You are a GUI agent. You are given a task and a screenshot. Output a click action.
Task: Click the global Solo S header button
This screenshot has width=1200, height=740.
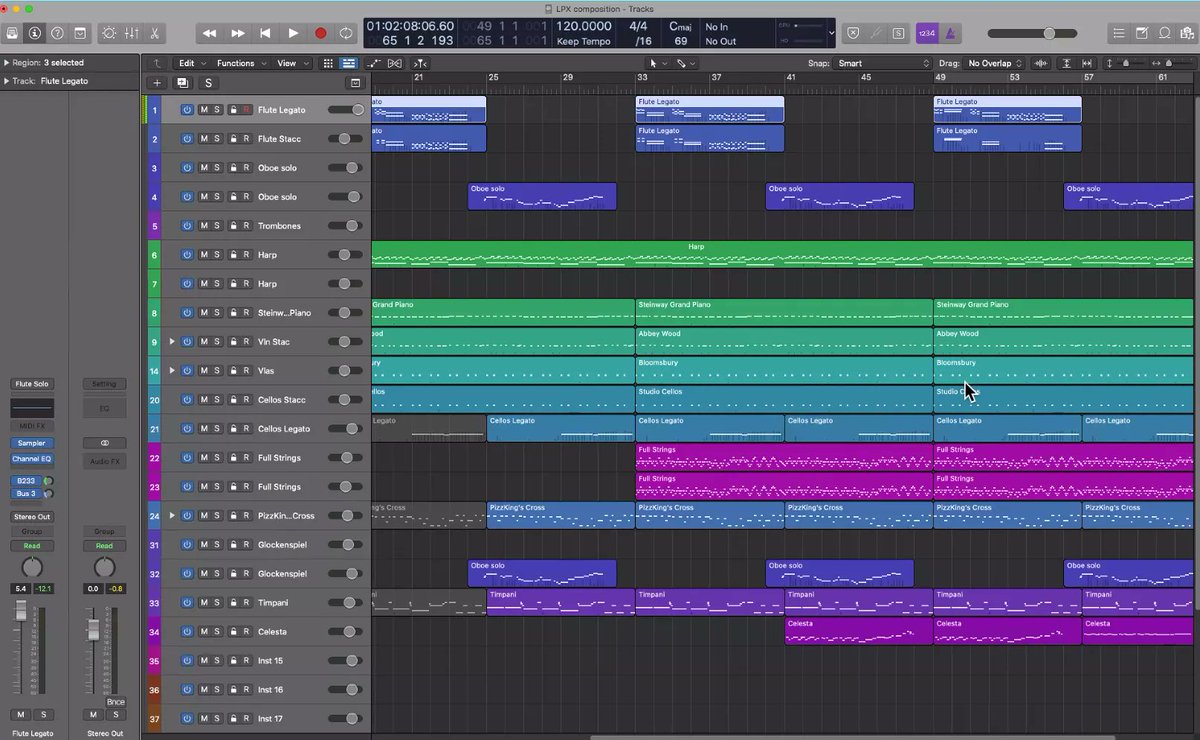(x=207, y=83)
